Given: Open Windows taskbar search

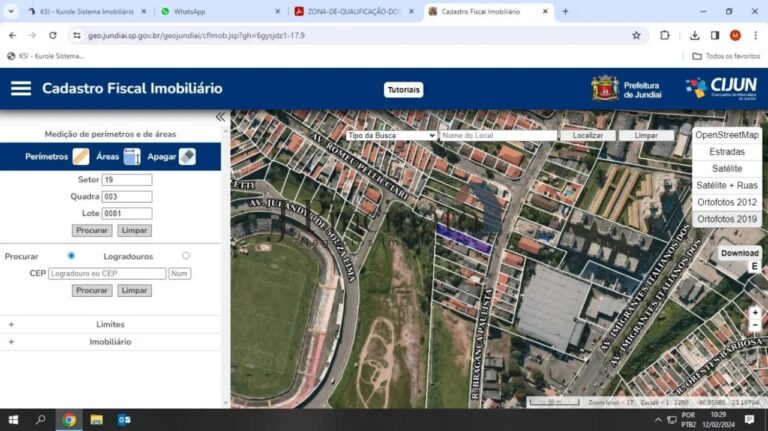Looking at the screenshot, I should coord(41,420).
